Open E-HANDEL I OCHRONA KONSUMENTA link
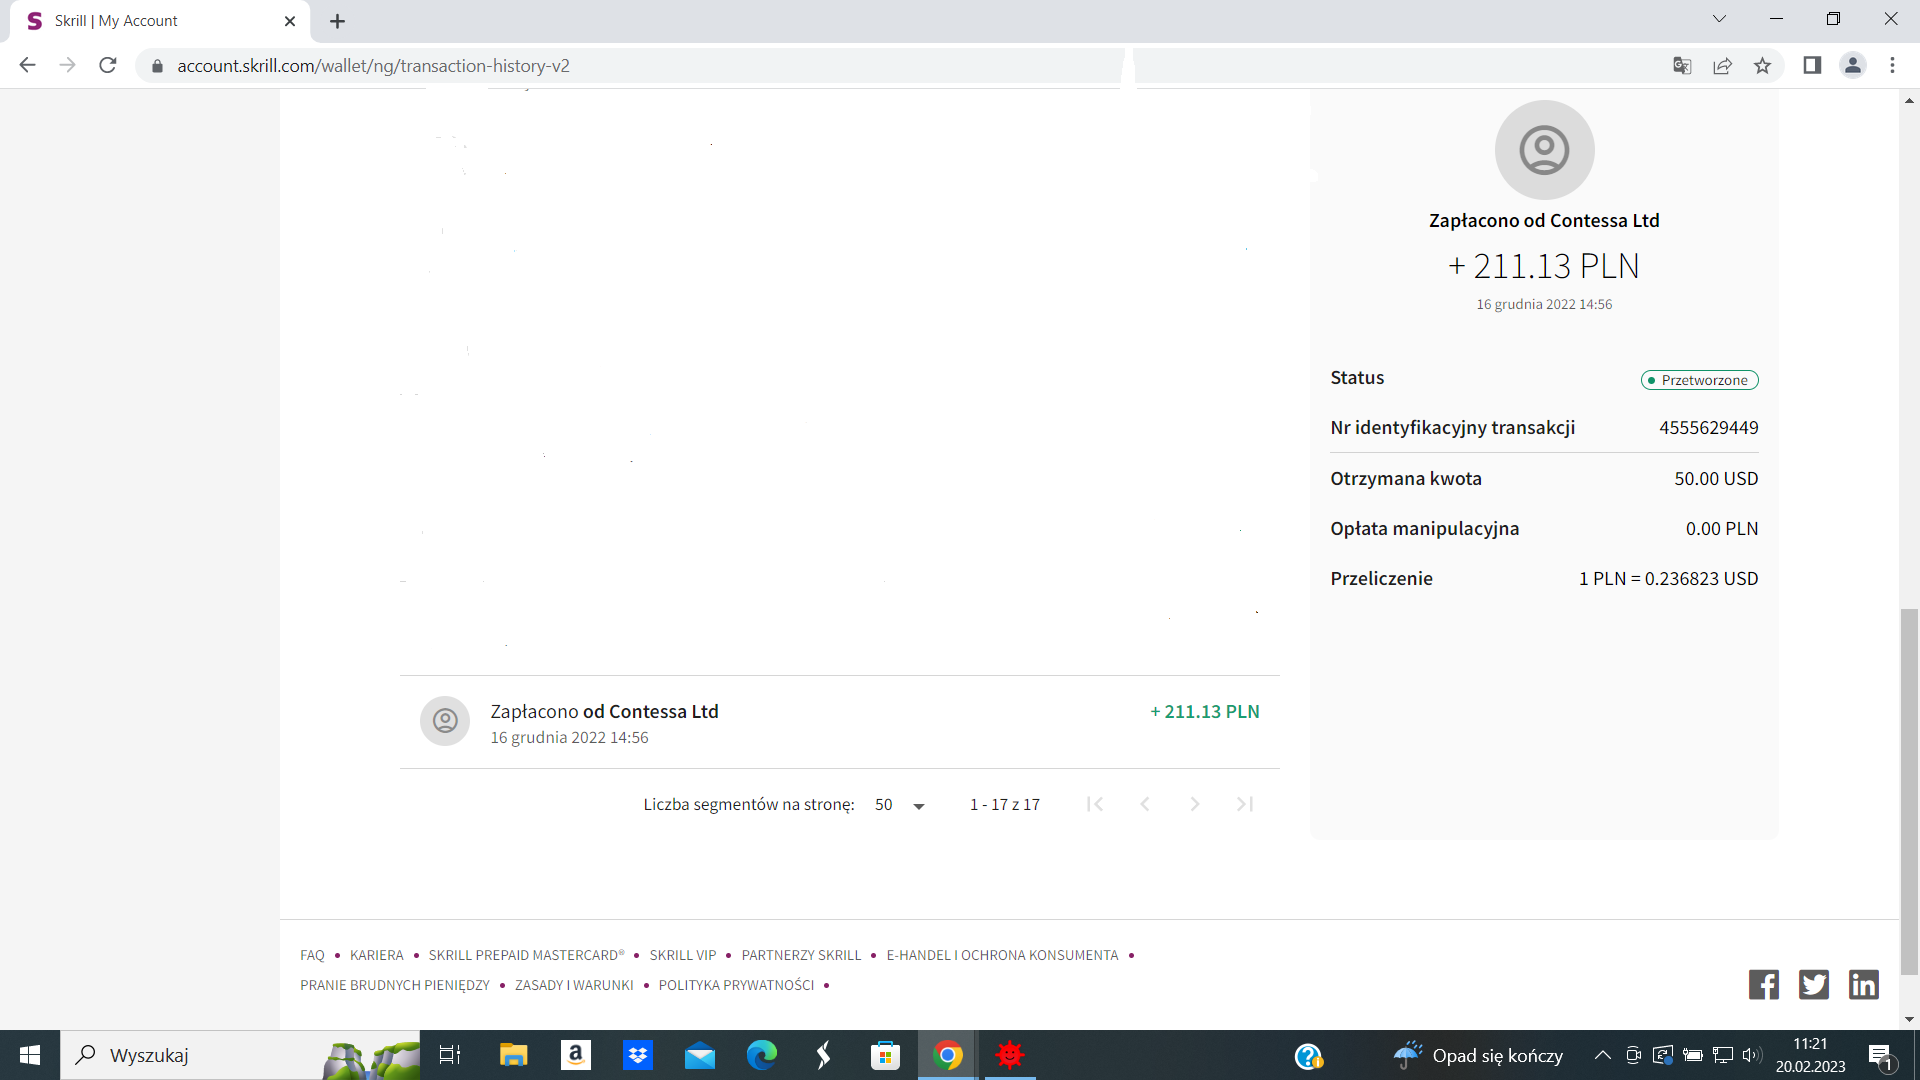1920x1080 pixels. click(1002, 955)
